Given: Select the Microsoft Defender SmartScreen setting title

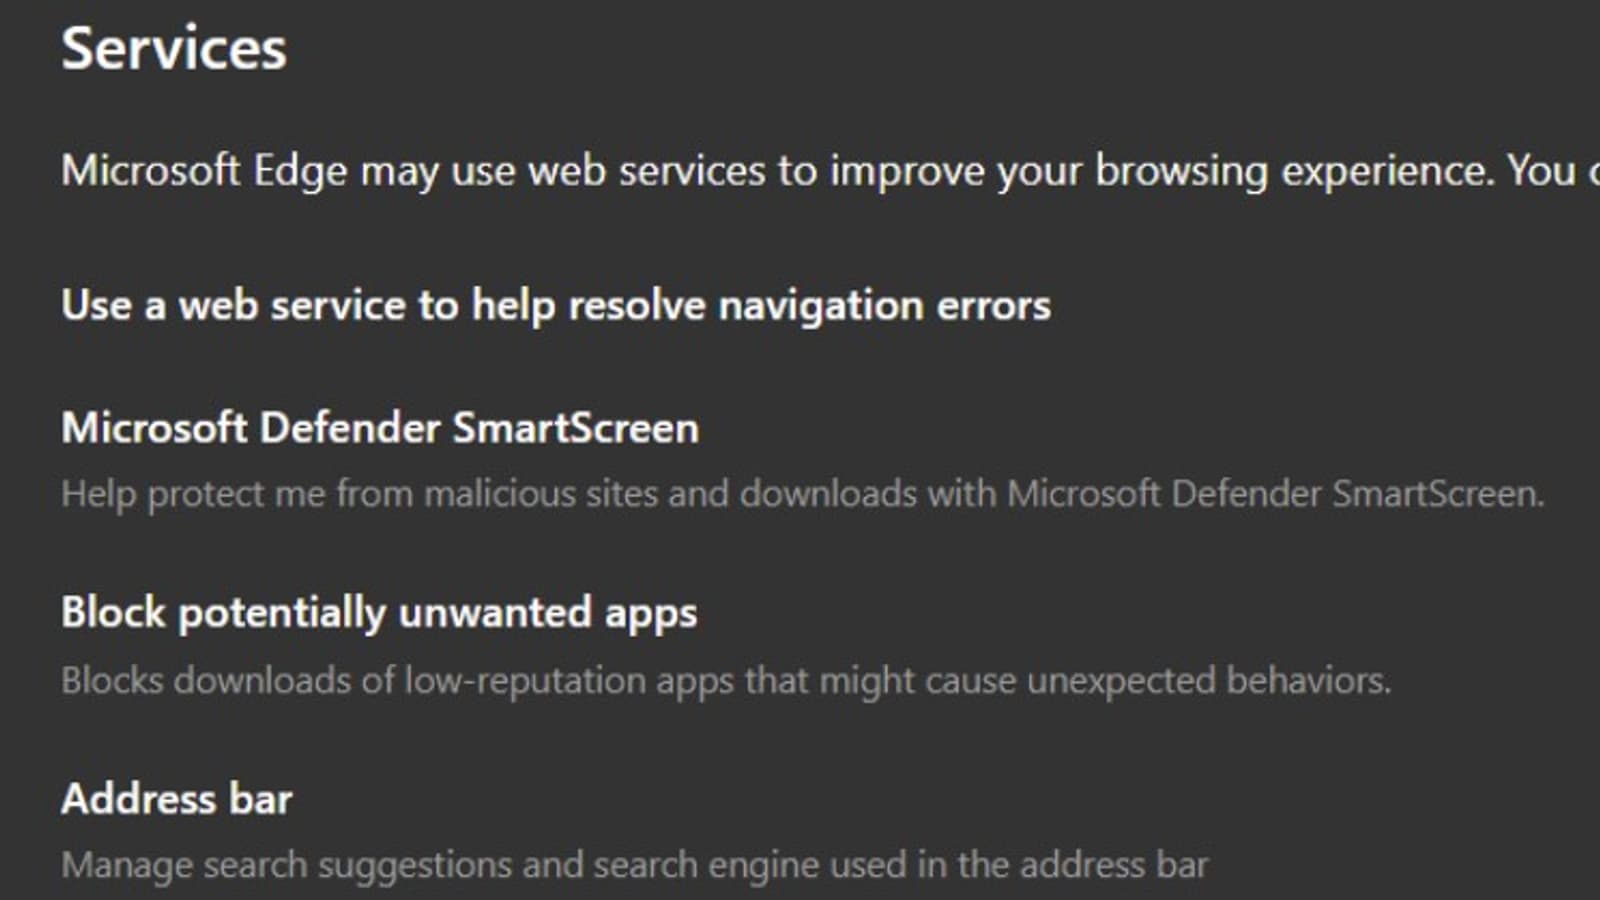Looking at the screenshot, I should coord(380,428).
